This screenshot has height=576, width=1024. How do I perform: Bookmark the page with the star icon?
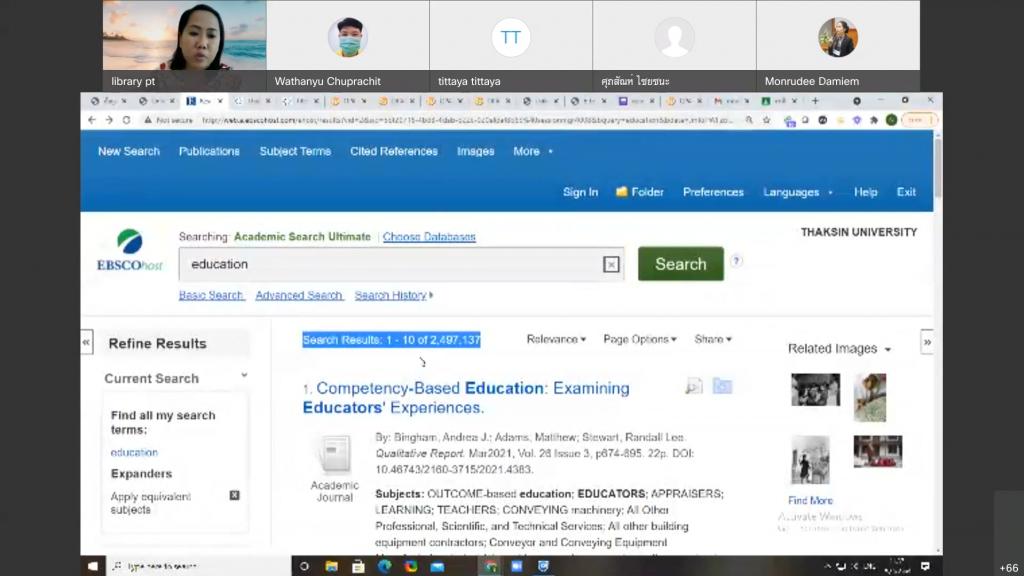coord(767,120)
